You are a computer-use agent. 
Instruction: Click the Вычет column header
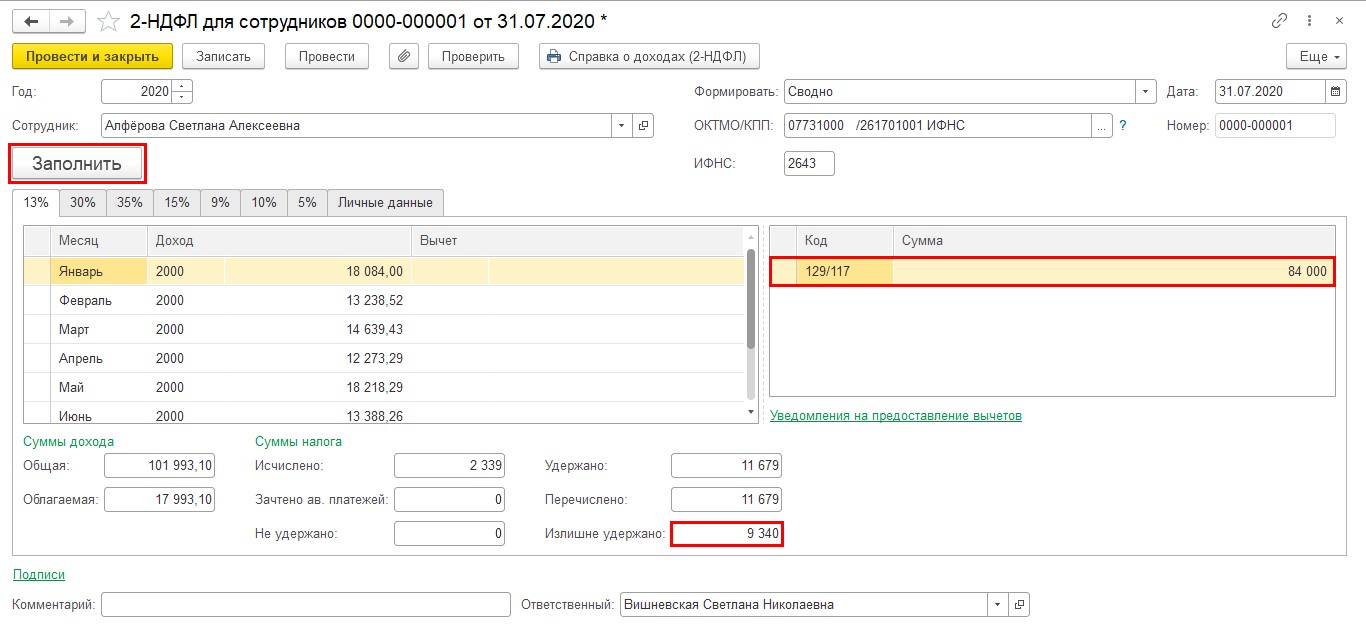pyautogui.click(x=578, y=241)
